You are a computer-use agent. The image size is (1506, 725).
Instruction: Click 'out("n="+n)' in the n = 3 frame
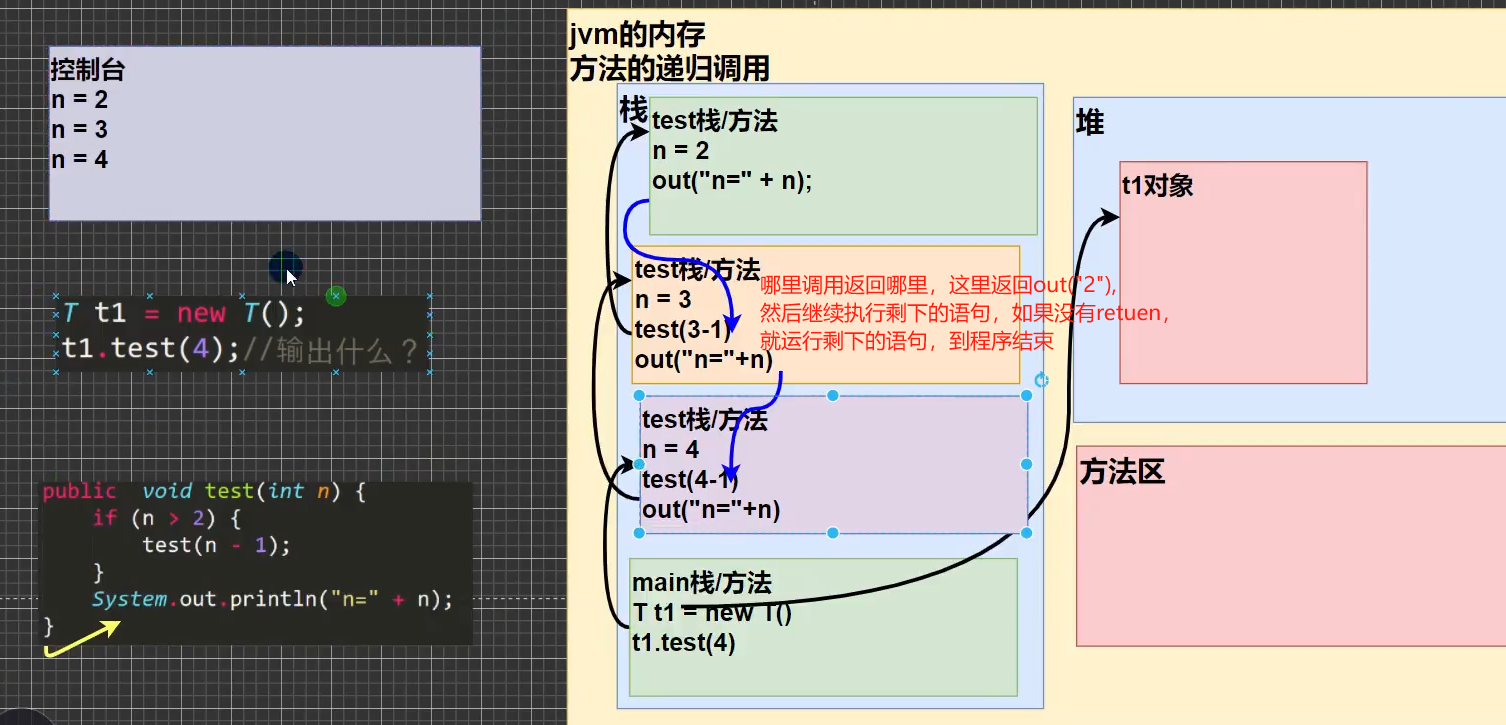coord(704,359)
